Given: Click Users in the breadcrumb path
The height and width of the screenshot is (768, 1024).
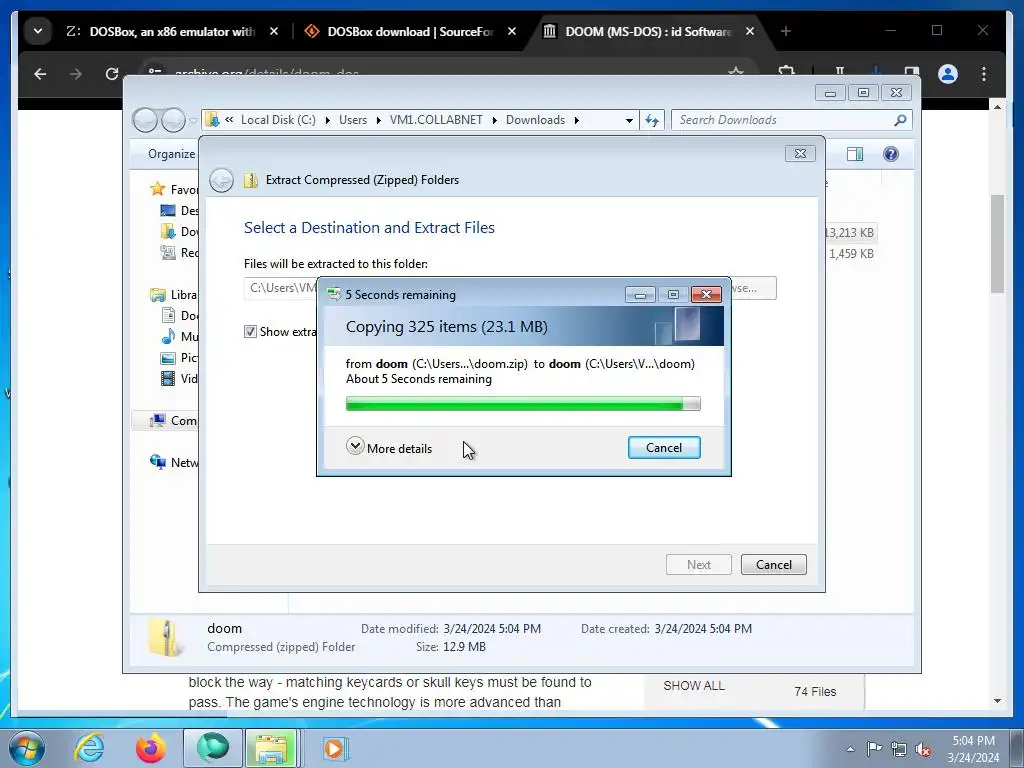Looking at the screenshot, I should 353,120.
